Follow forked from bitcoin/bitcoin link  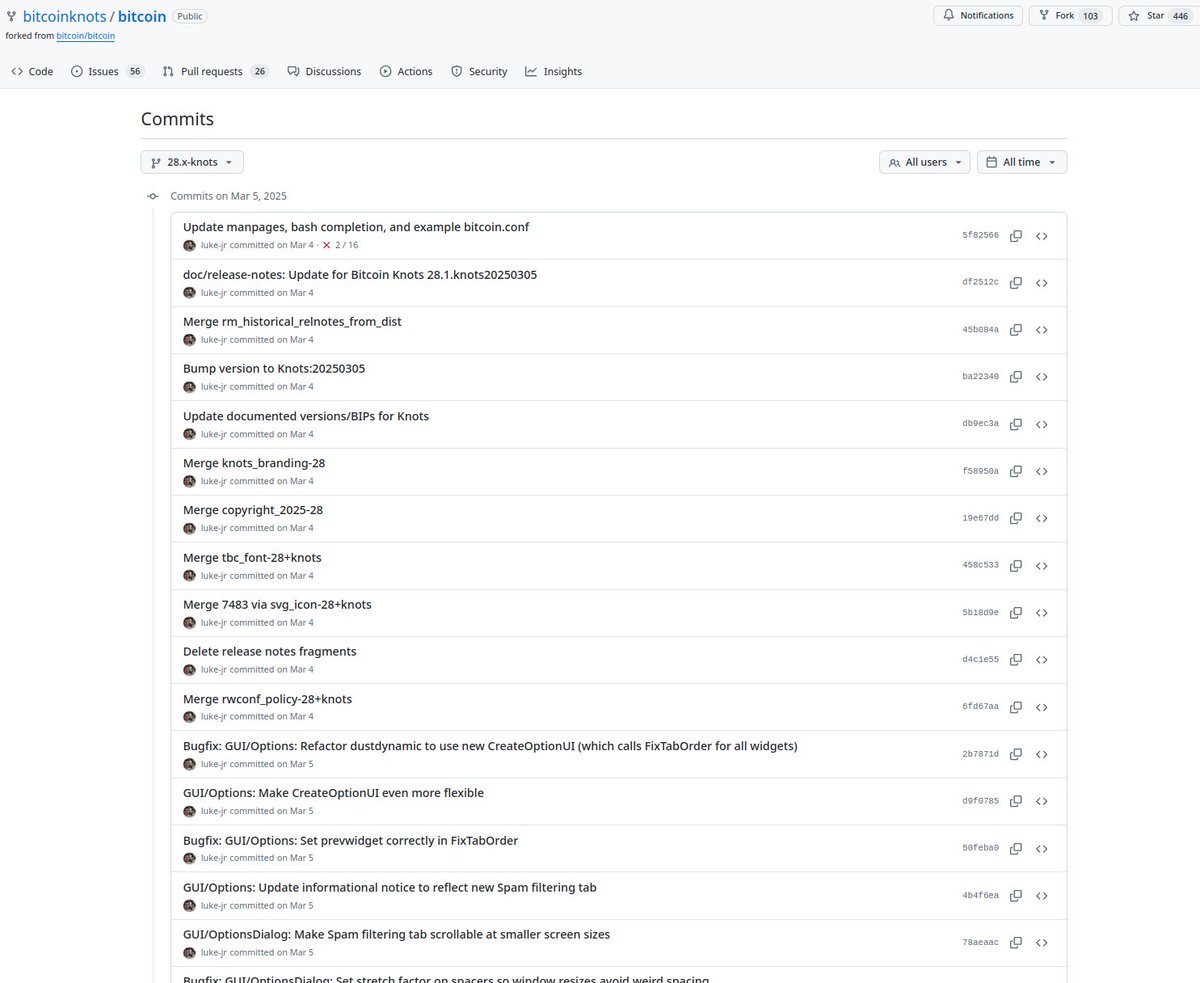[86, 36]
